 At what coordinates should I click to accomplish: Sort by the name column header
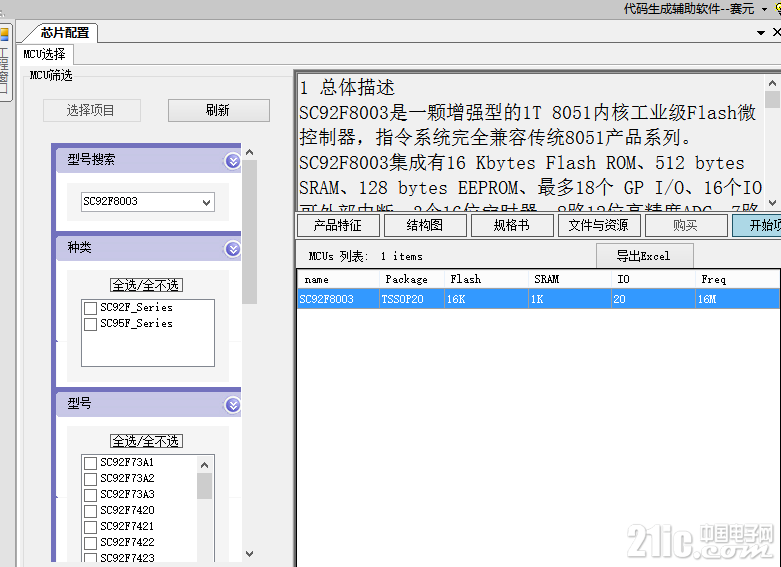(339, 280)
